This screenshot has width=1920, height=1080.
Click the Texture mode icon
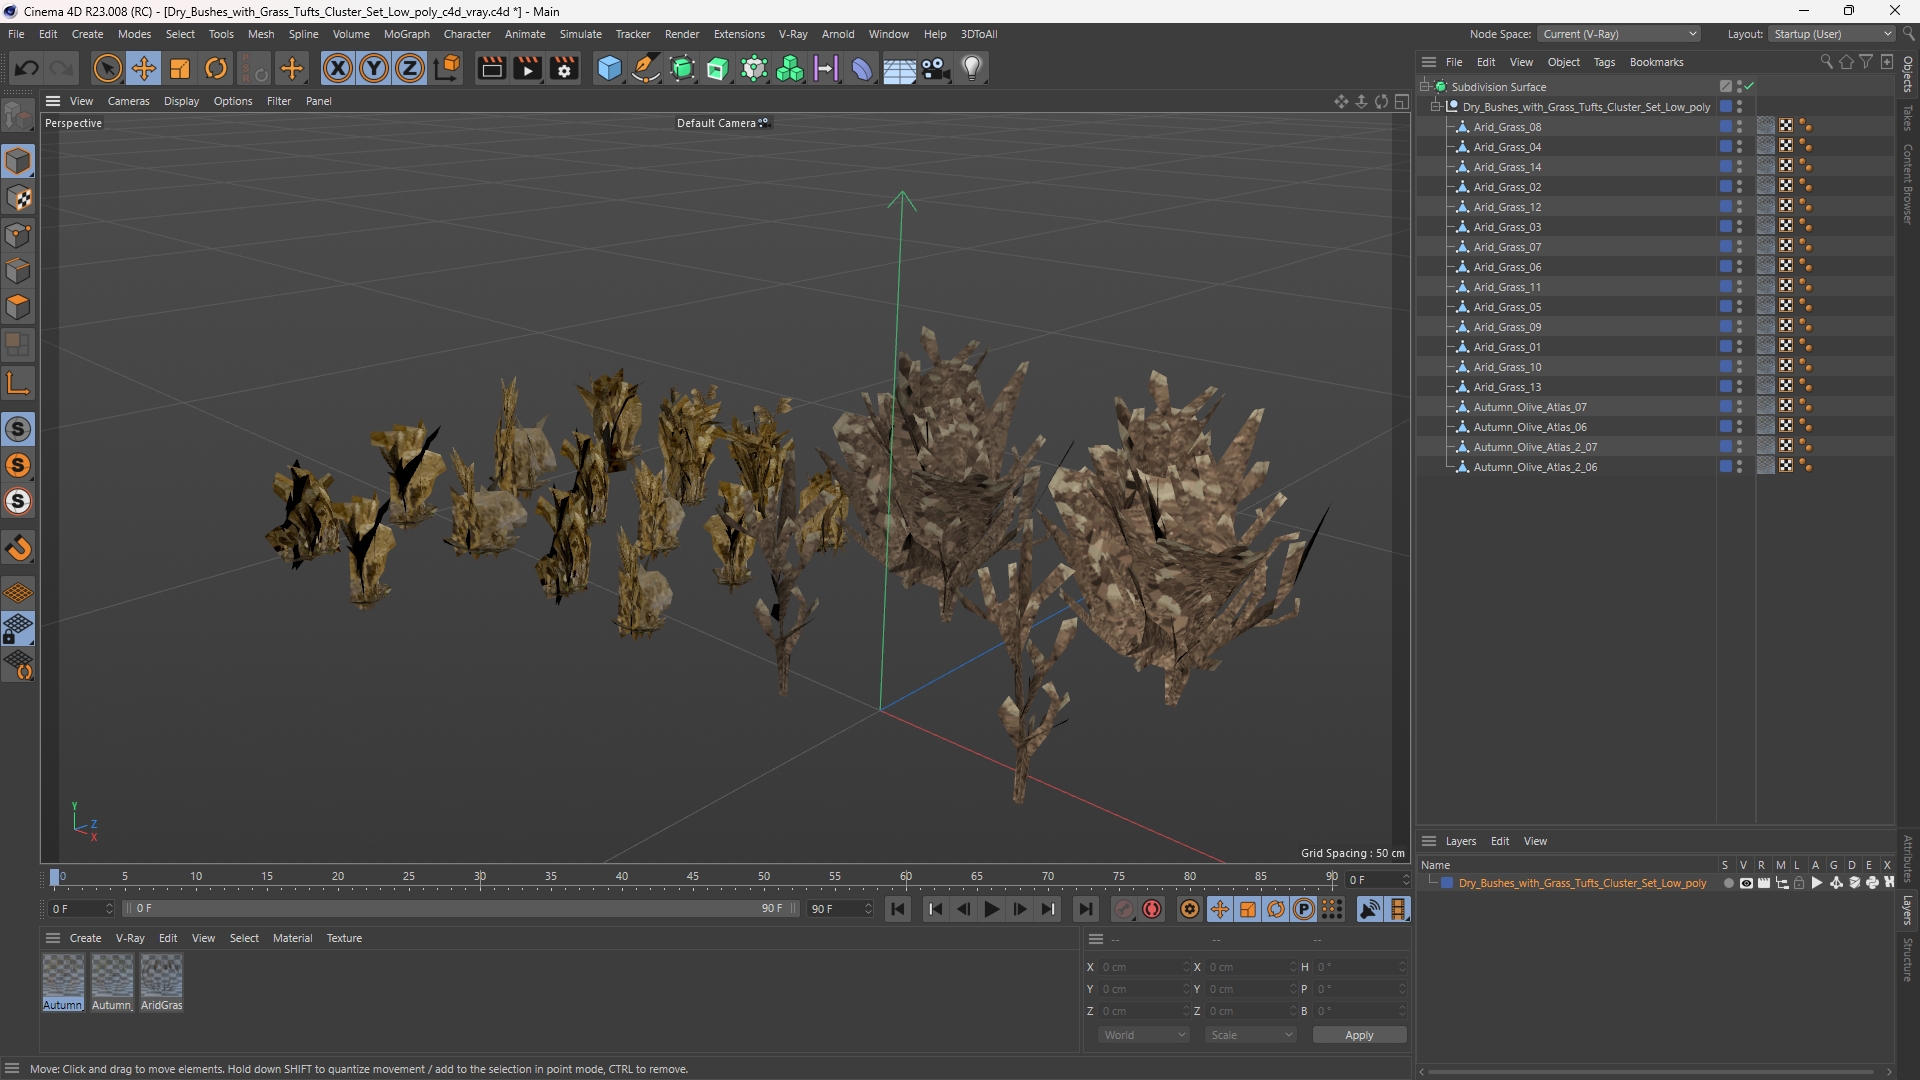point(18,198)
